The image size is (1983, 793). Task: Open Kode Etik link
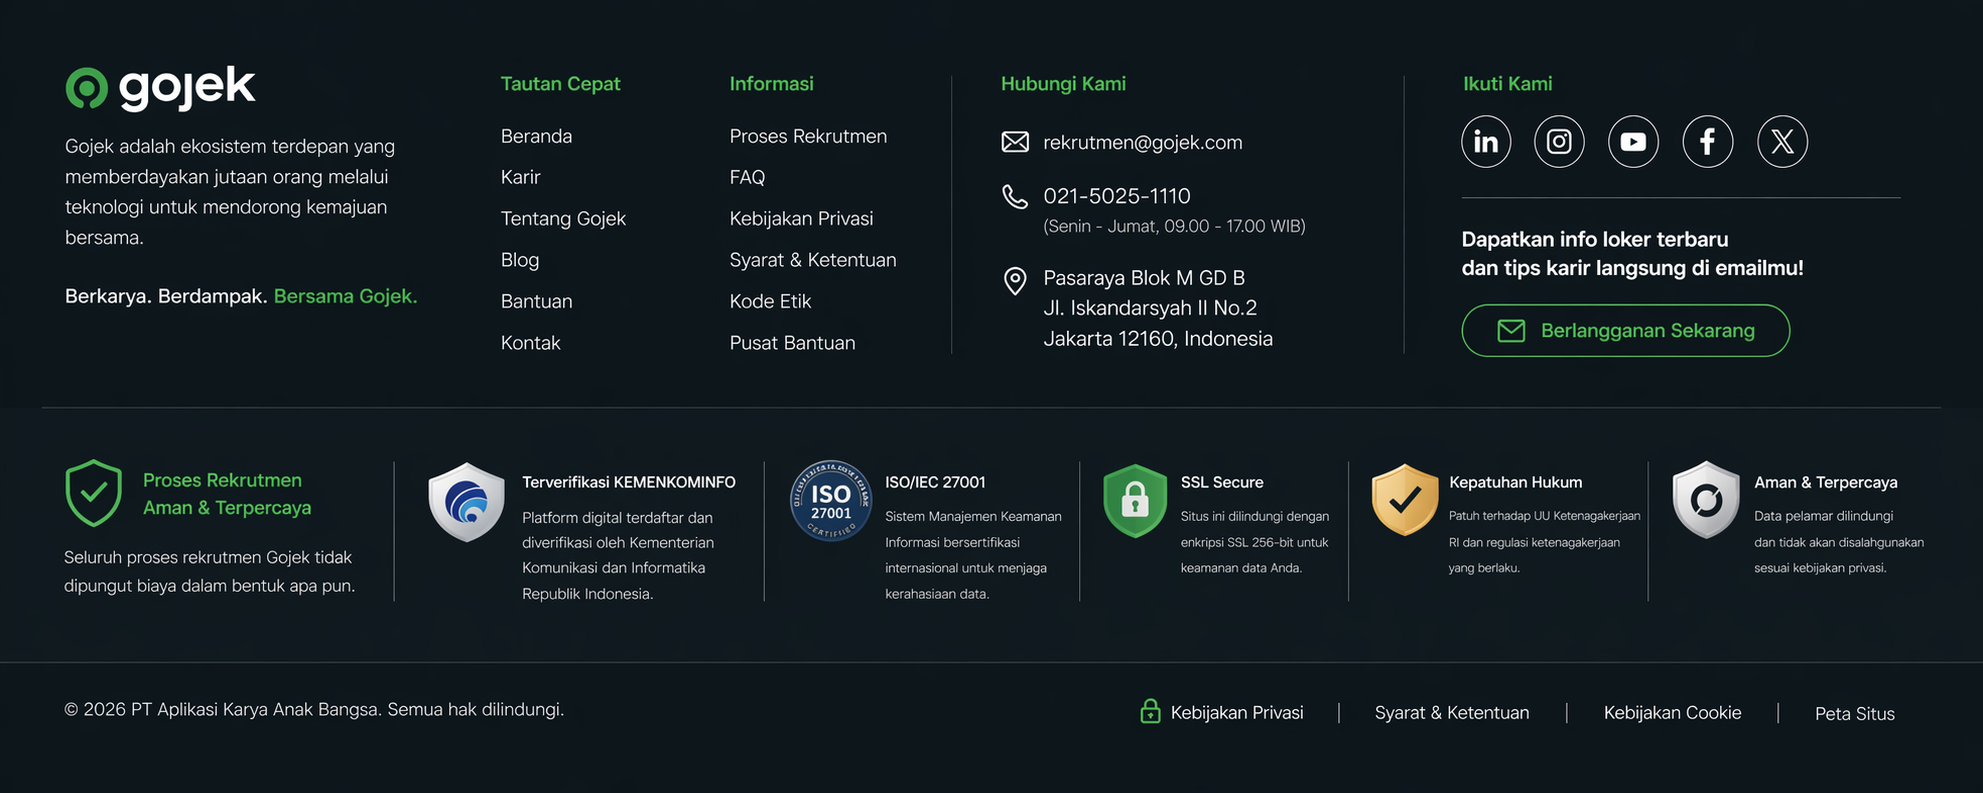[x=769, y=301]
